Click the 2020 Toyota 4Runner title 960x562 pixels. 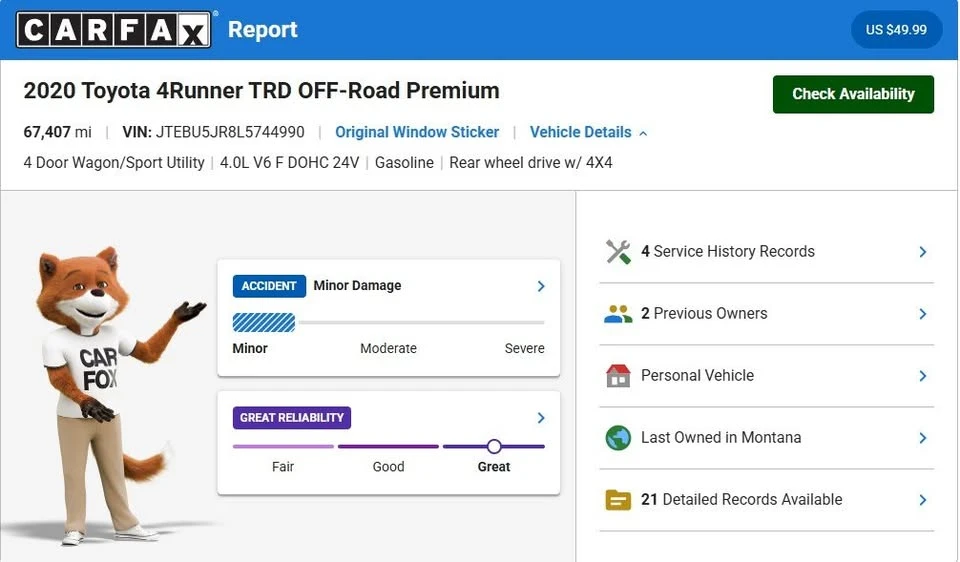[261, 91]
